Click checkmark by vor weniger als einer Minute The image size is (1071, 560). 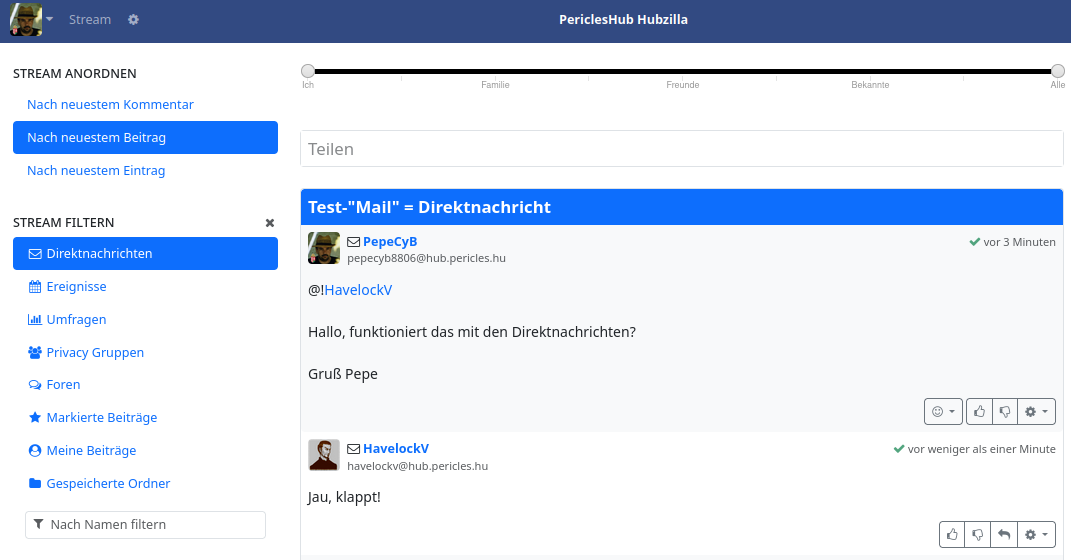tap(899, 449)
